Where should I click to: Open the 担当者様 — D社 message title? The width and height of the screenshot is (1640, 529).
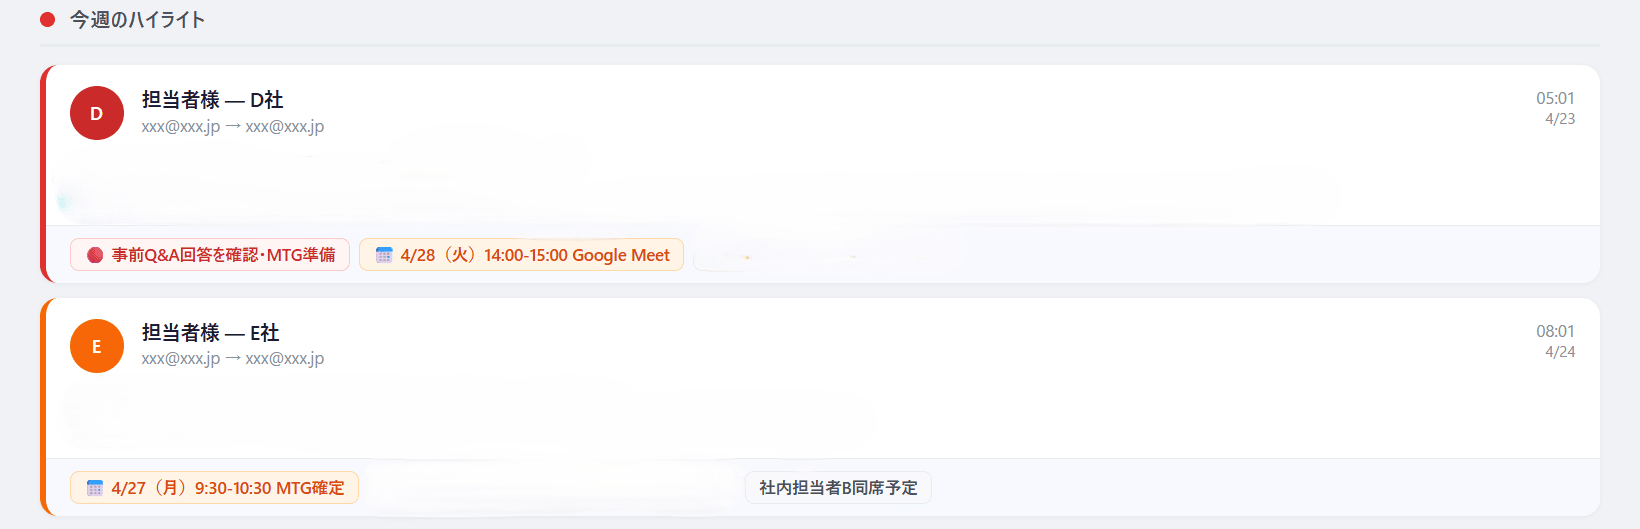pyautogui.click(x=212, y=100)
